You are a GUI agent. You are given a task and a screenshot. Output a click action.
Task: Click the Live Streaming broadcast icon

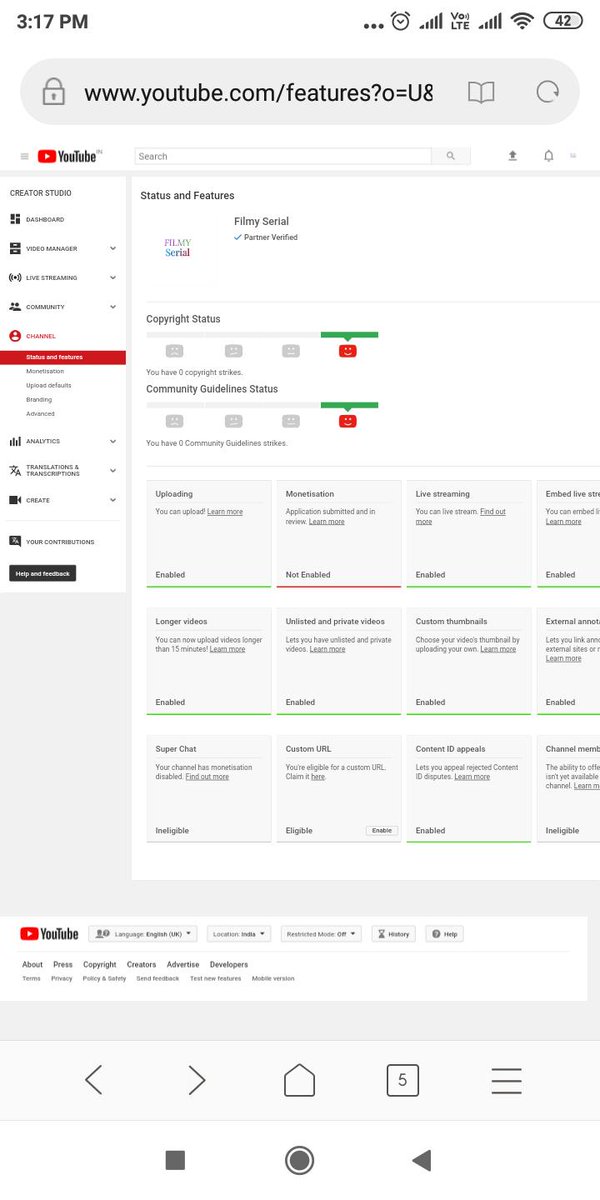pos(15,278)
